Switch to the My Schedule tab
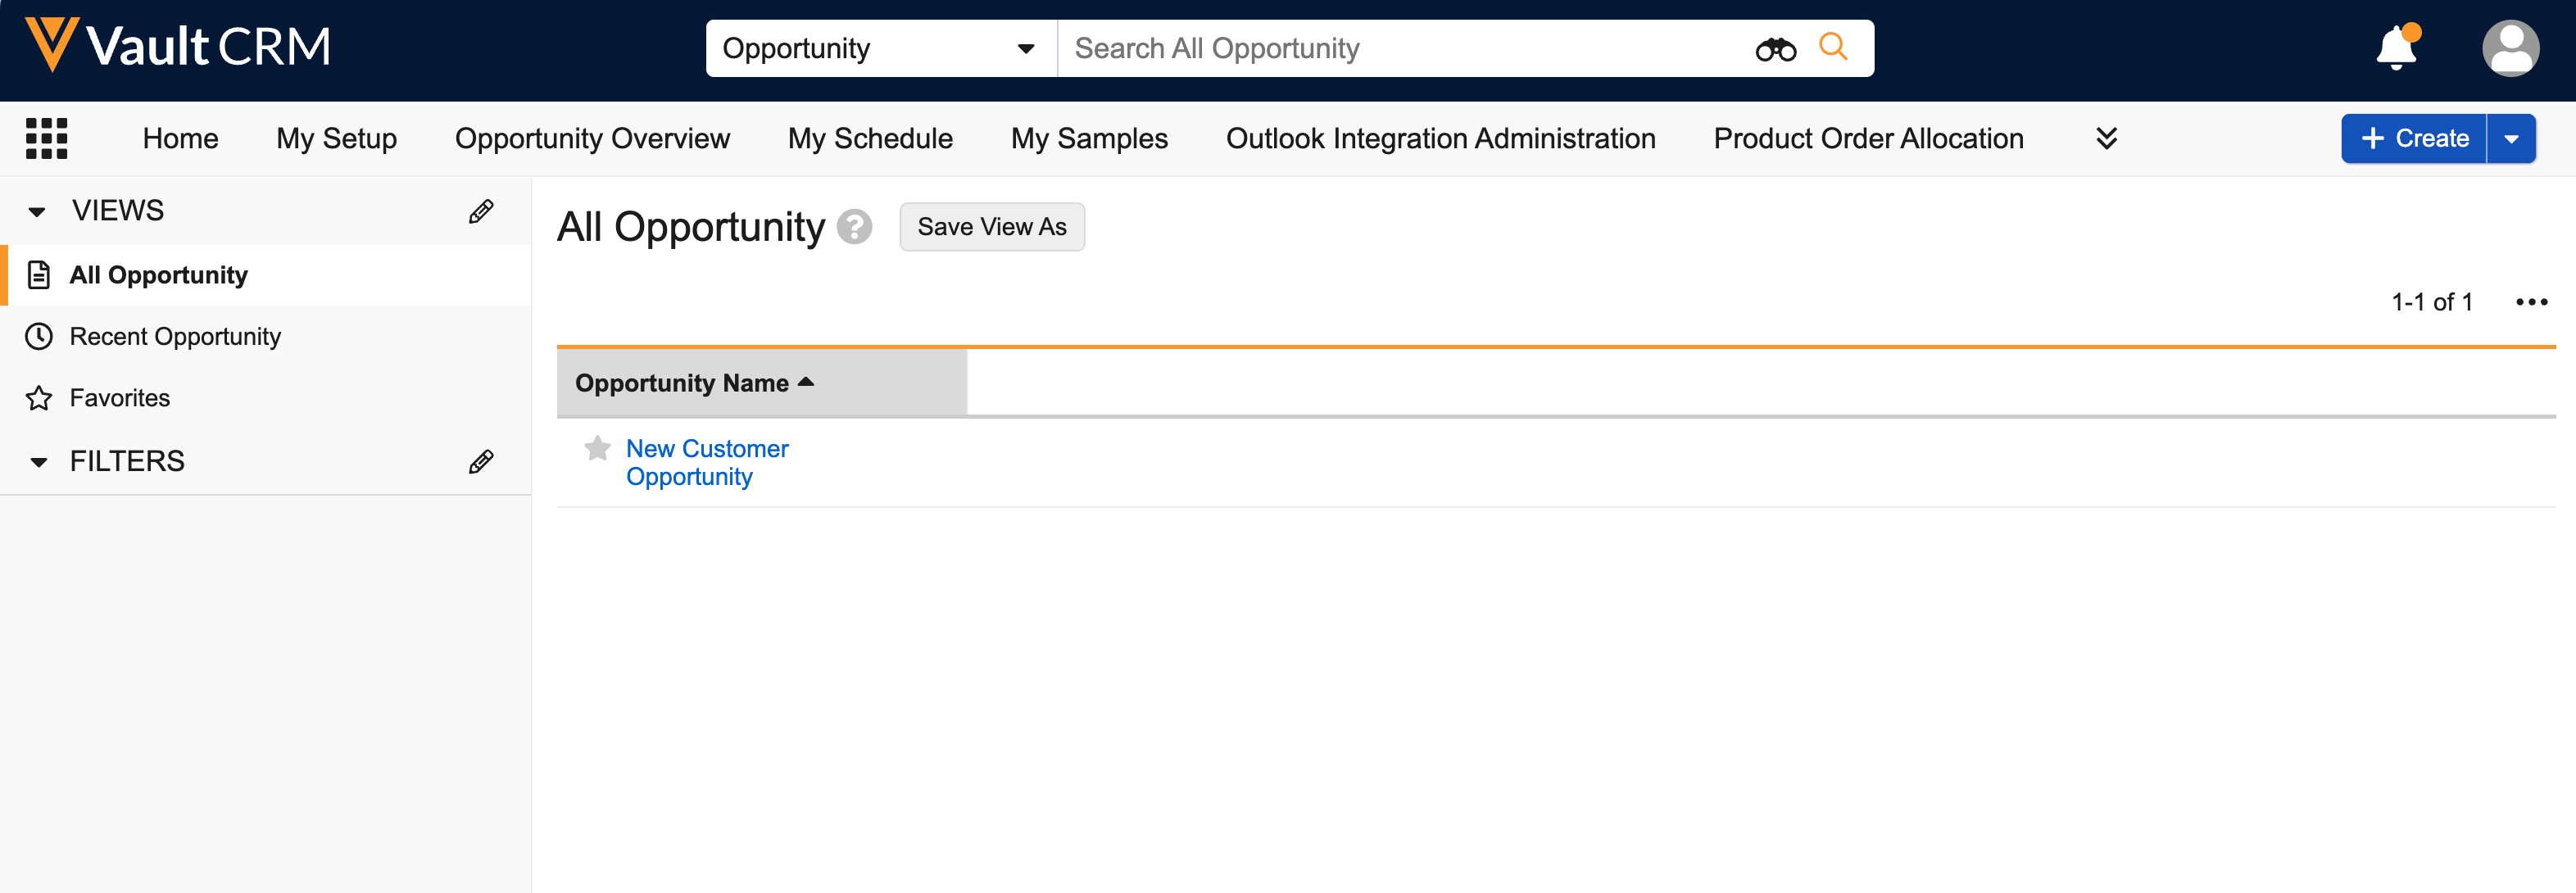The height and width of the screenshot is (893, 2576). 870,138
